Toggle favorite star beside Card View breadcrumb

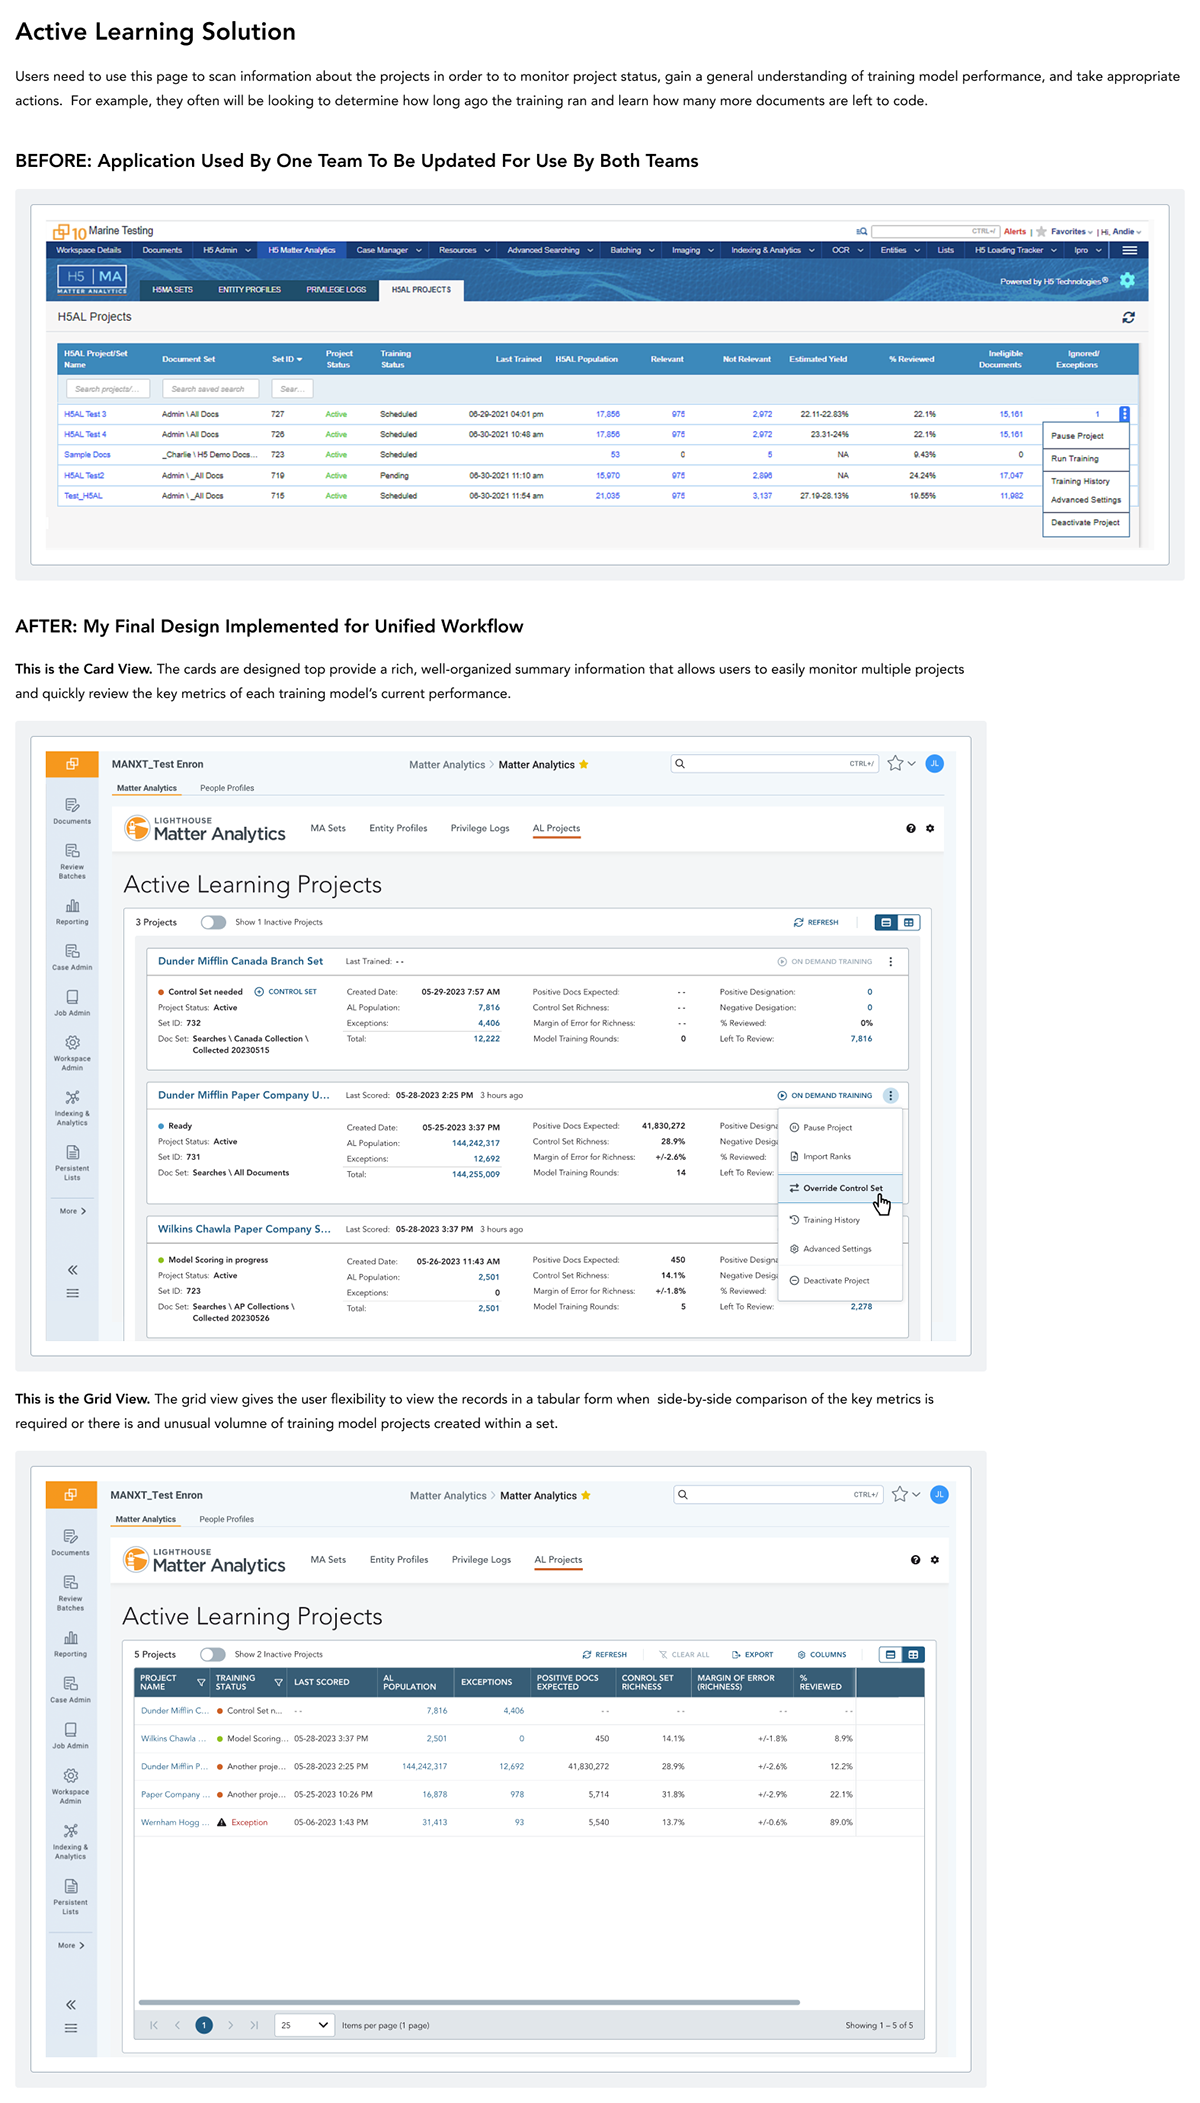(x=584, y=764)
